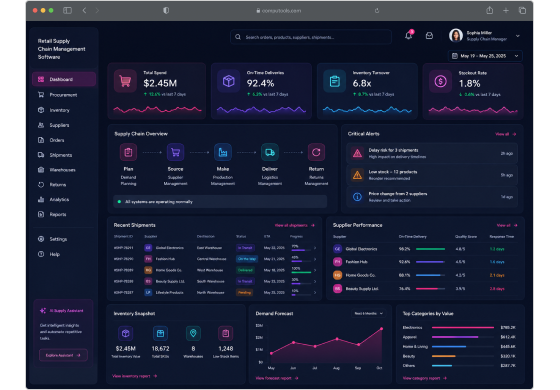
Task: Open the inbox mail icon
Action: pyautogui.click(x=429, y=36)
